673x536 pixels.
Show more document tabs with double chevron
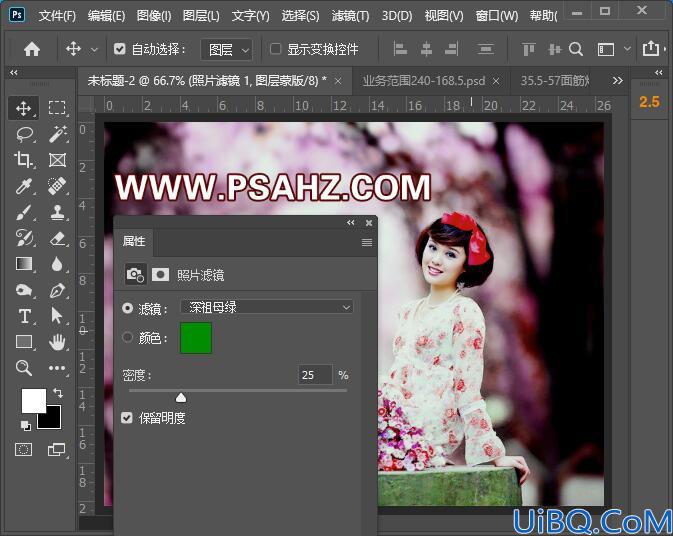pos(617,81)
